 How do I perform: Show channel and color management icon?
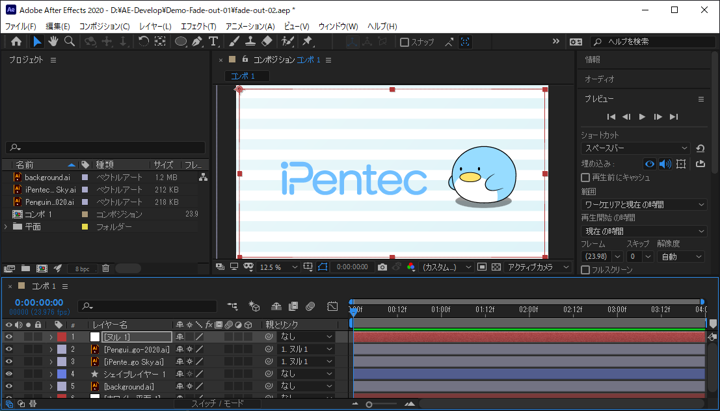(411, 267)
